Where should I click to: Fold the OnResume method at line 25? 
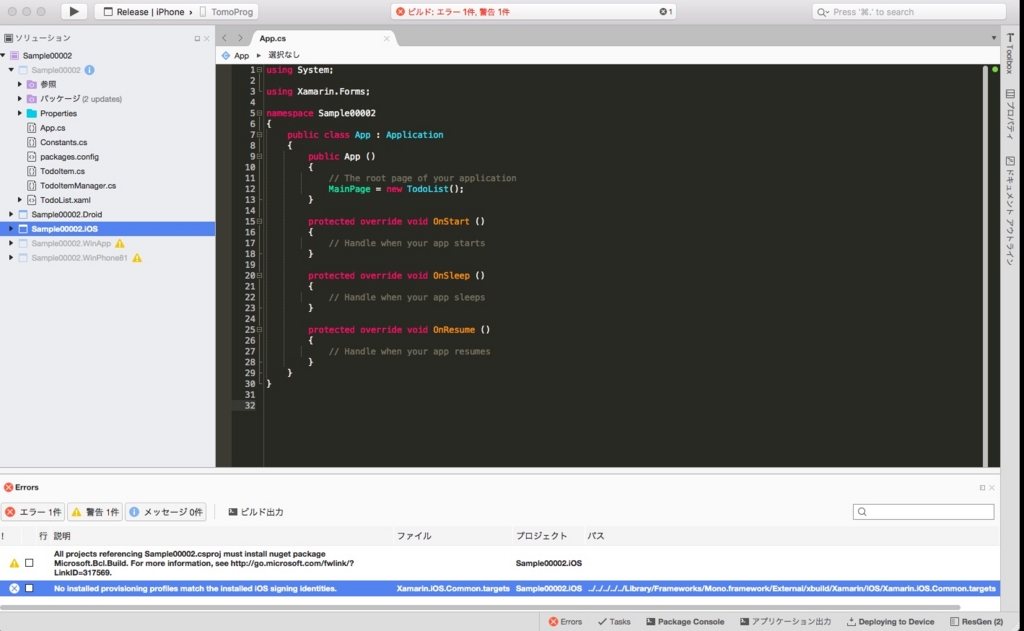(259, 330)
